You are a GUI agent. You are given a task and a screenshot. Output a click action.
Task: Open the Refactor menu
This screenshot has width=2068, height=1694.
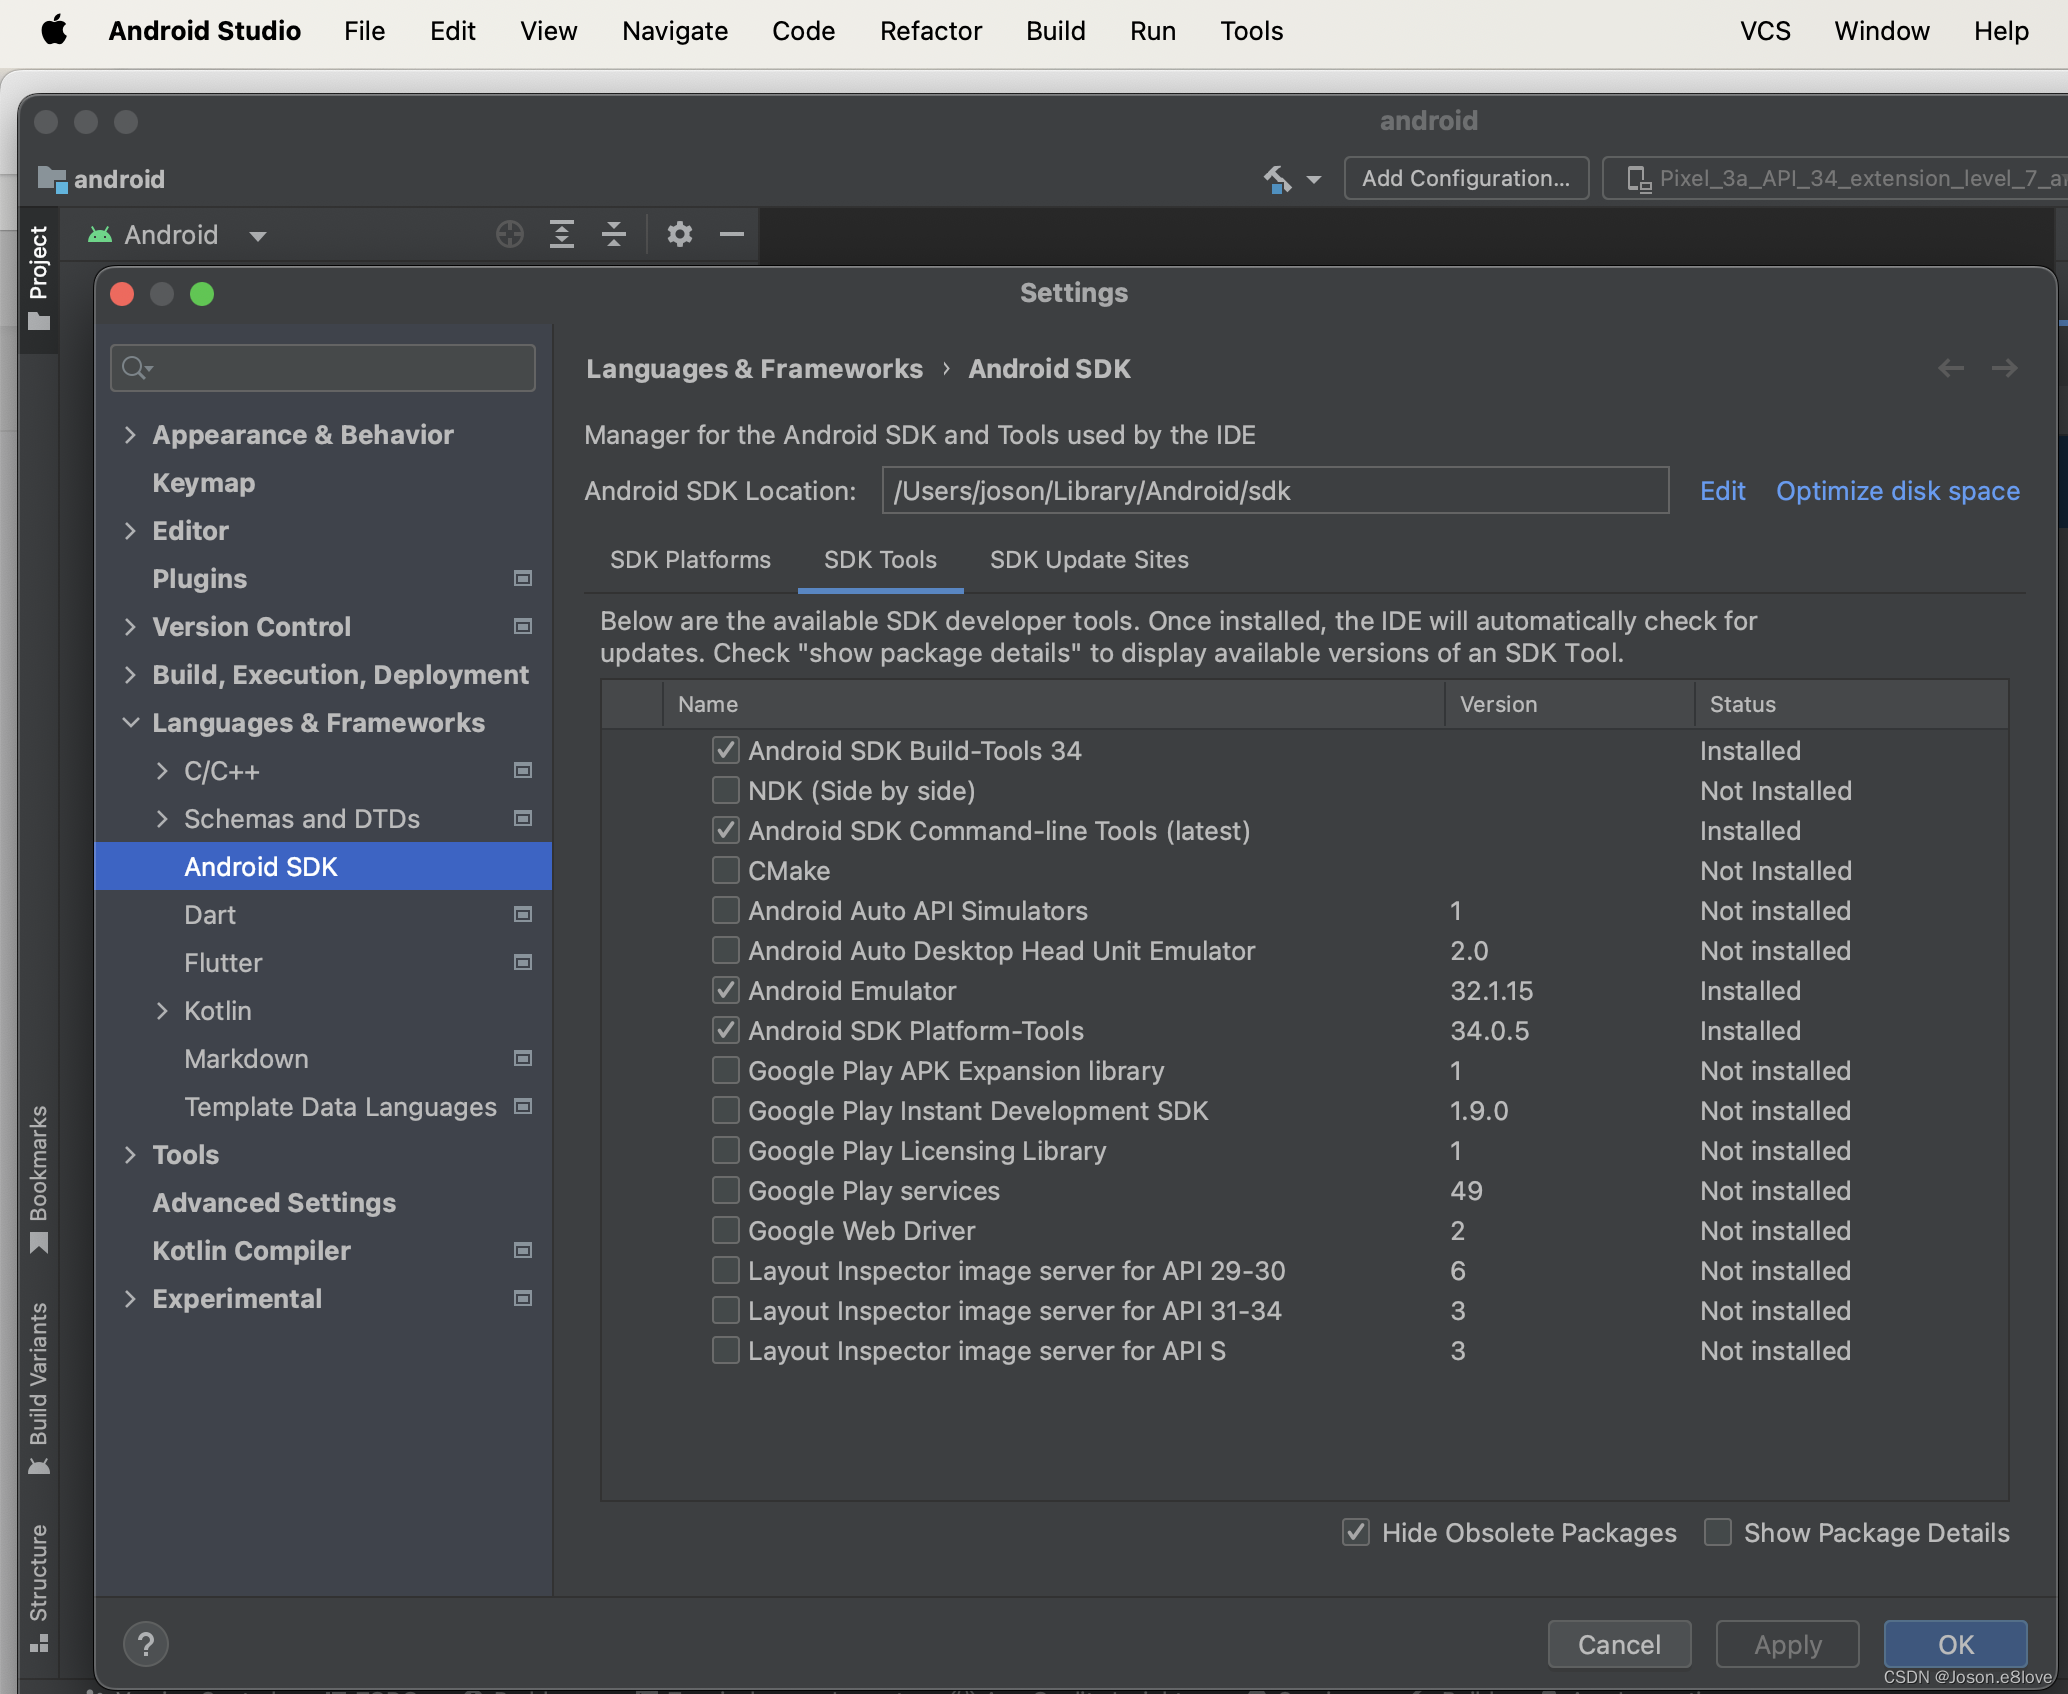pos(930,31)
